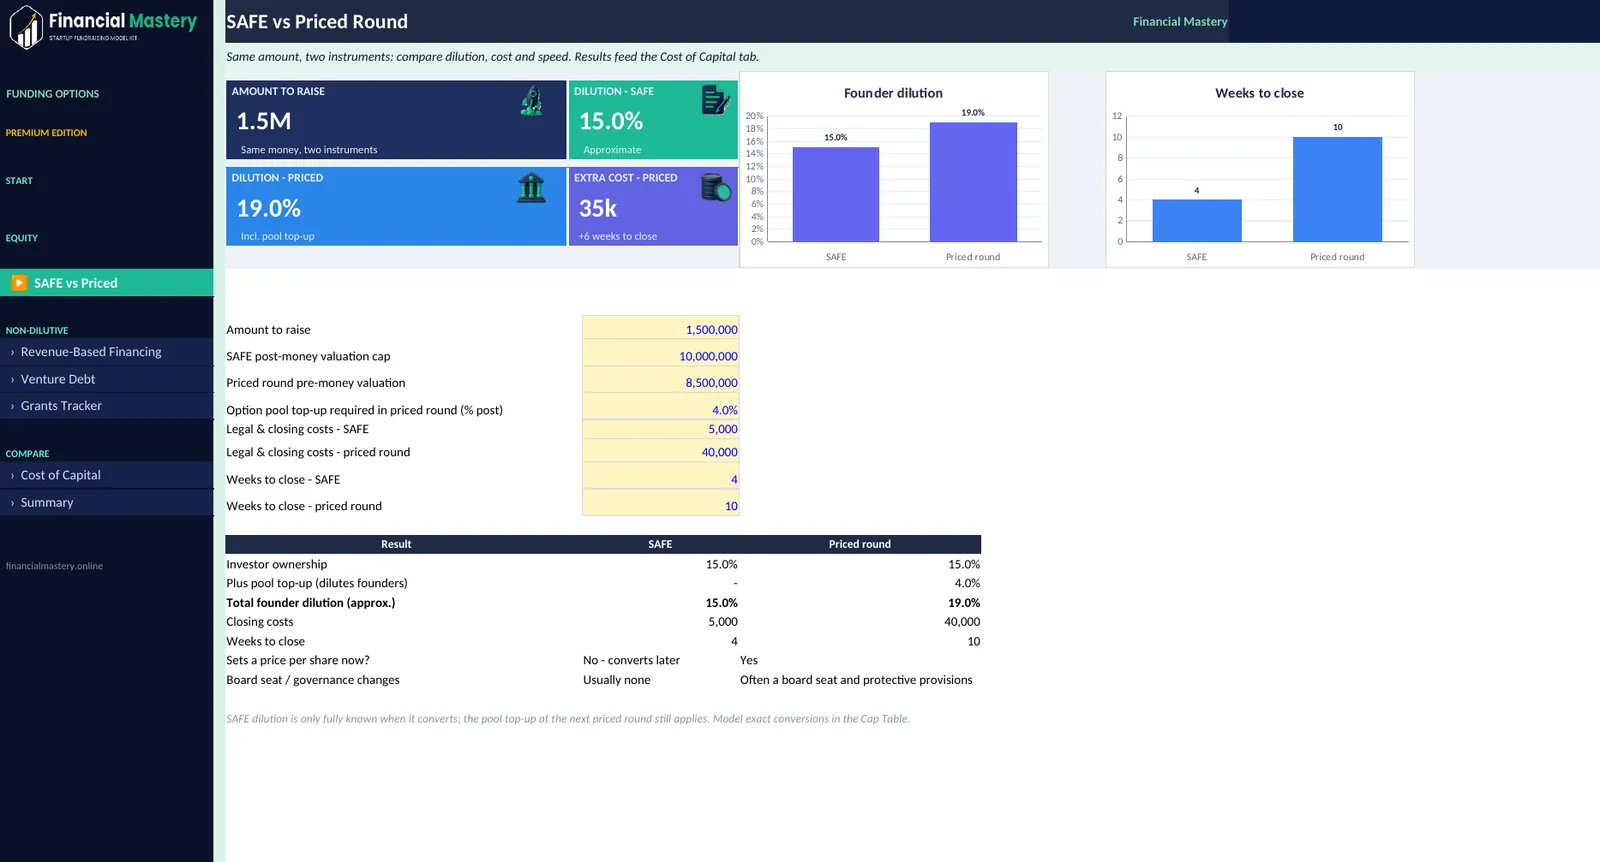1600x862 pixels.
Task: Select the SAFE vs Priced navigation item
Action: pyautogui.click(x=107, y=283)
